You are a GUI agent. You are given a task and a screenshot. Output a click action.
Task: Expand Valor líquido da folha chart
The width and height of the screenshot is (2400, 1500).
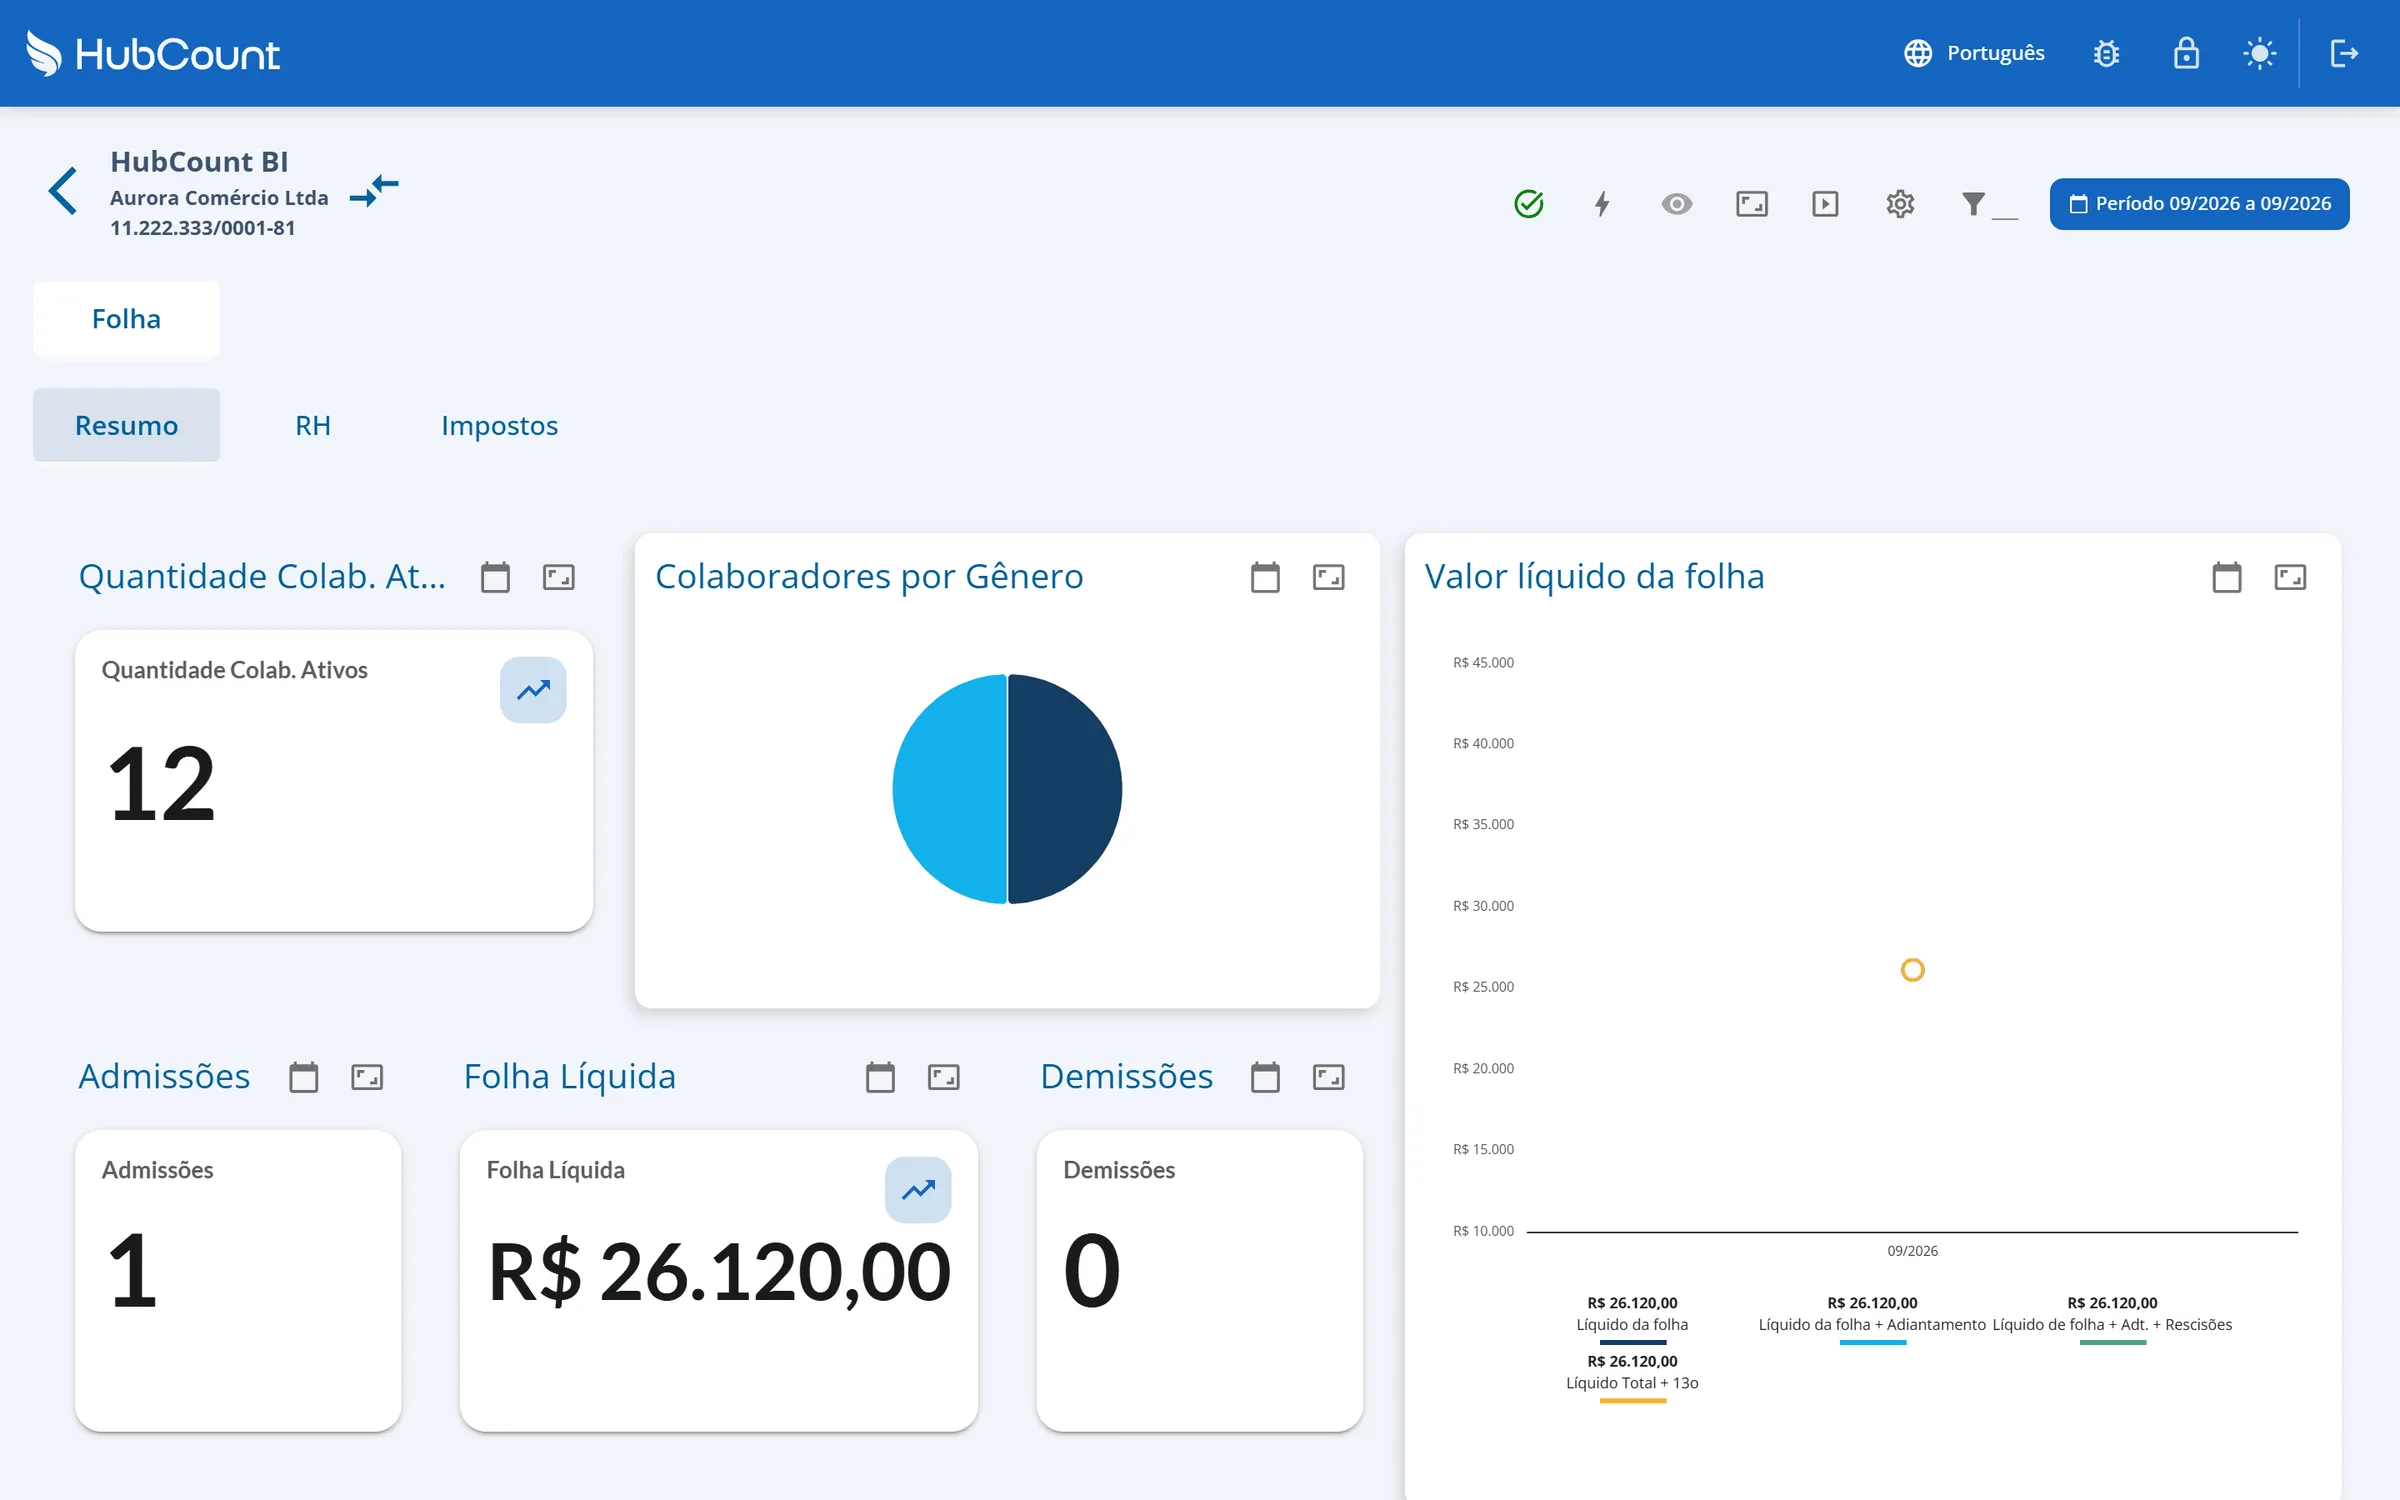click(2290, 577)
